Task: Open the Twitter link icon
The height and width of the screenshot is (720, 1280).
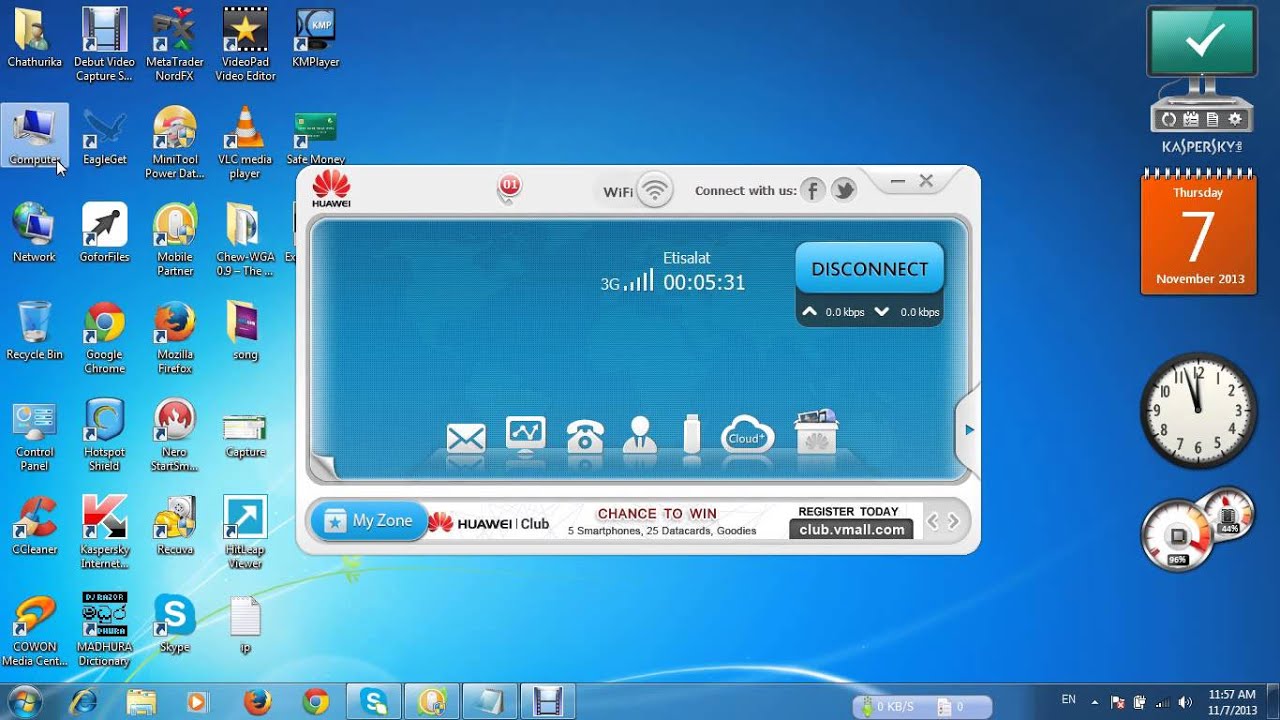Action: click(x=844, y=190)
